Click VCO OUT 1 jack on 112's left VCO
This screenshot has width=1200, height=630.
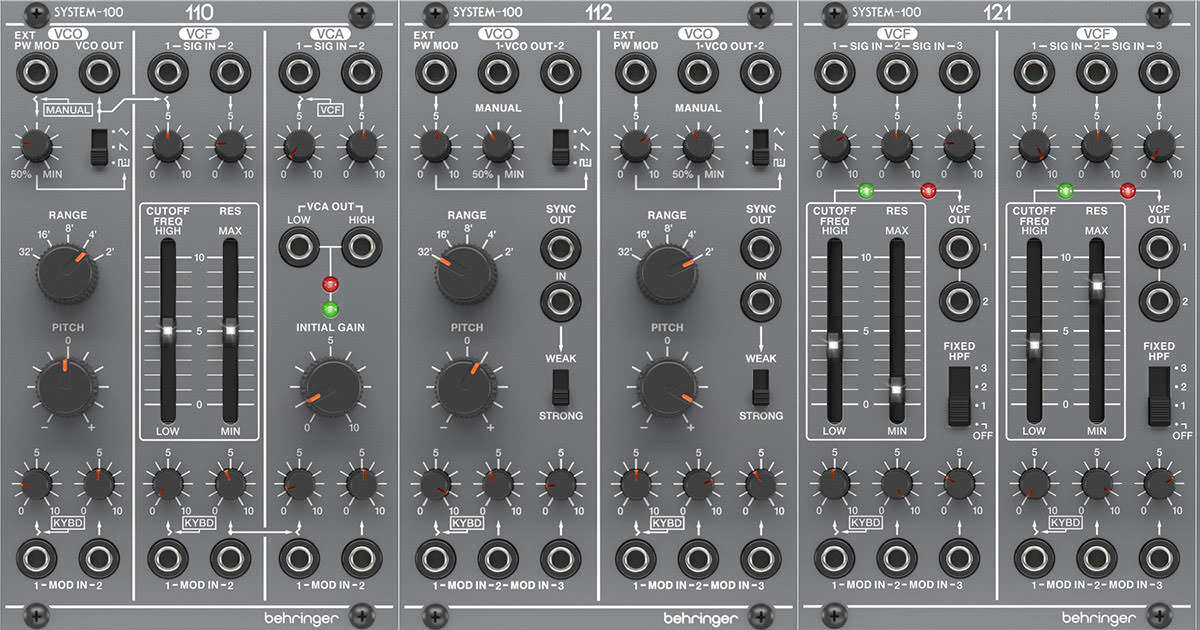[497, 72]
